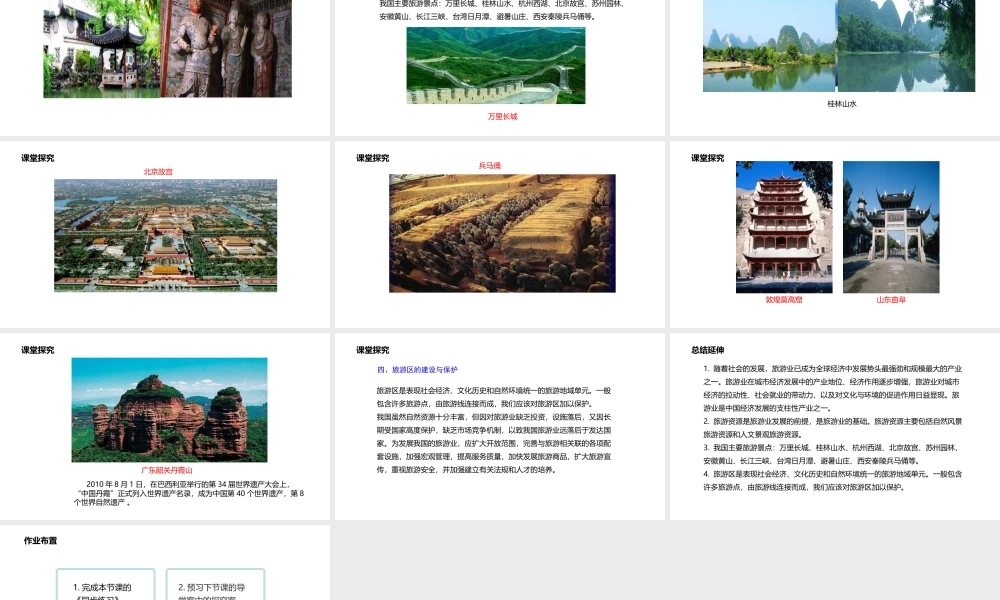Viewport: 1000px width, 600px height.
Task: Click the red caption 山东曲阜
Action: point(891,299)
